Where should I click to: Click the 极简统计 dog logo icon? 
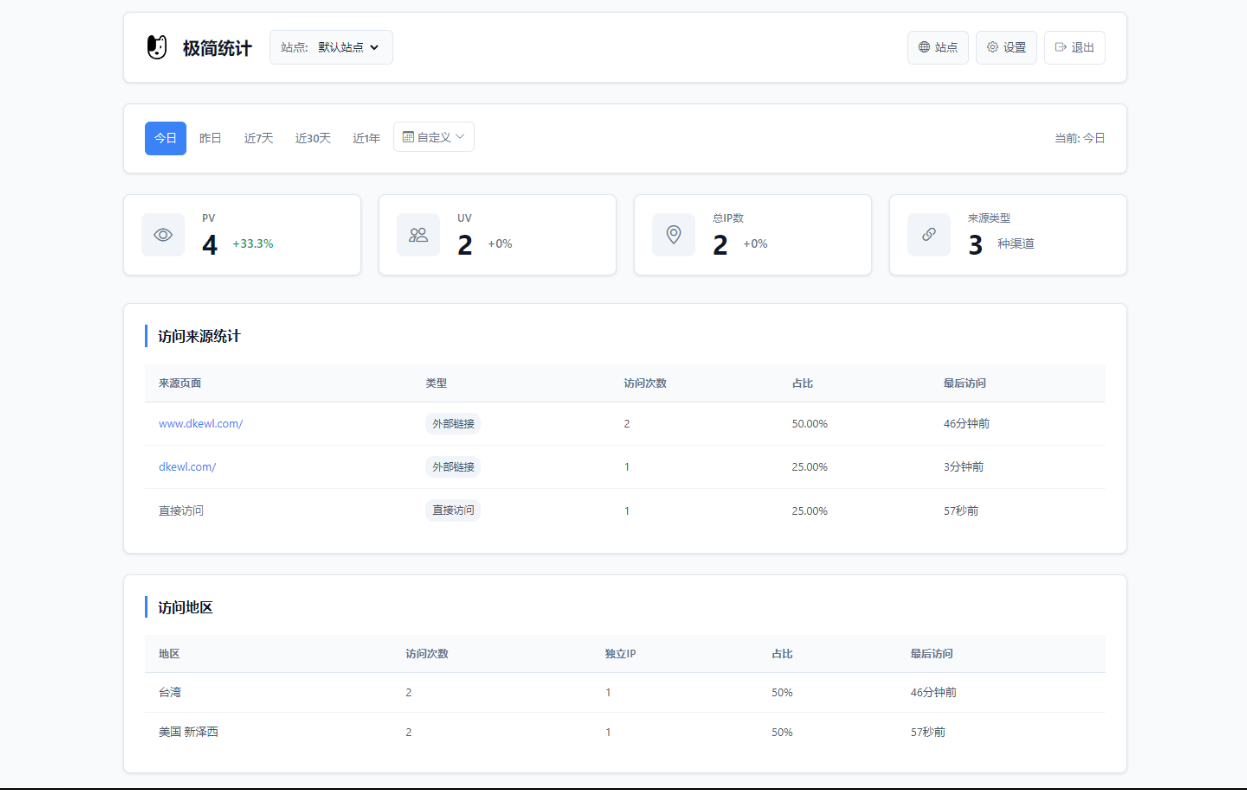pos(157,47)
